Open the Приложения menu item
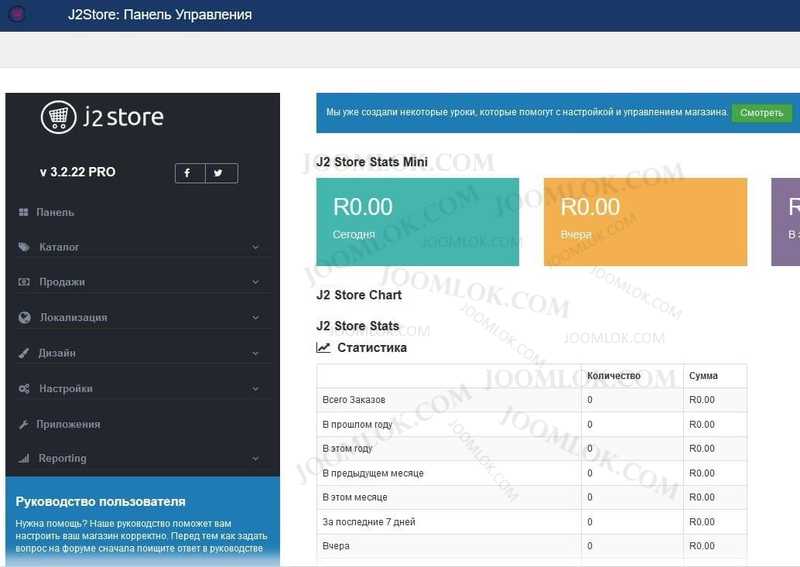The height and width of the screenshot is (567, 800). [x=68, y=424]
